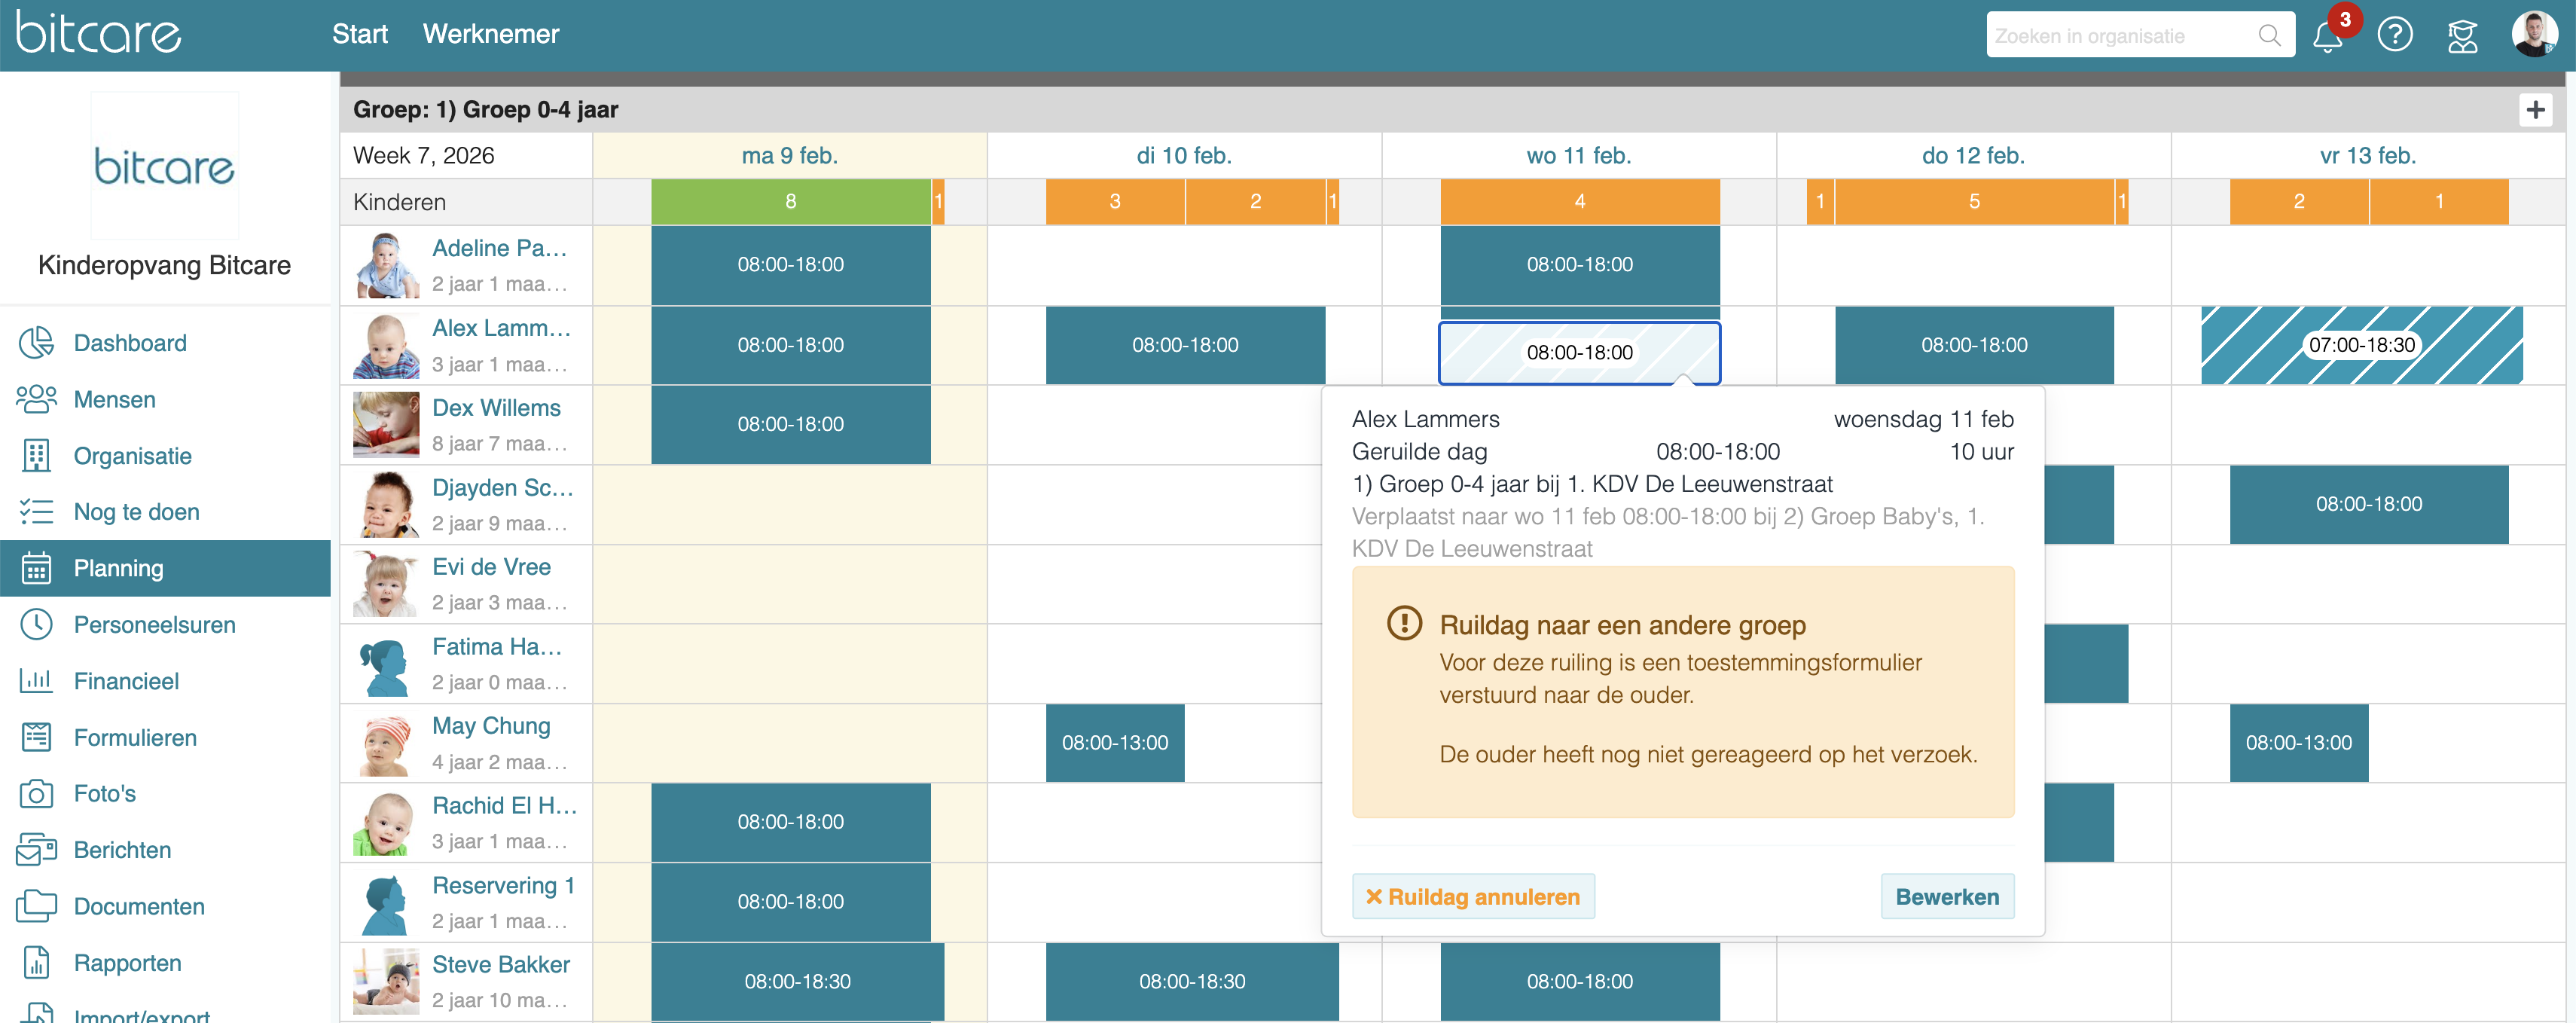Click the search magnifier icon
The width and height of the screenshot is (2576, 1023).
click(x=2269, y=36)
